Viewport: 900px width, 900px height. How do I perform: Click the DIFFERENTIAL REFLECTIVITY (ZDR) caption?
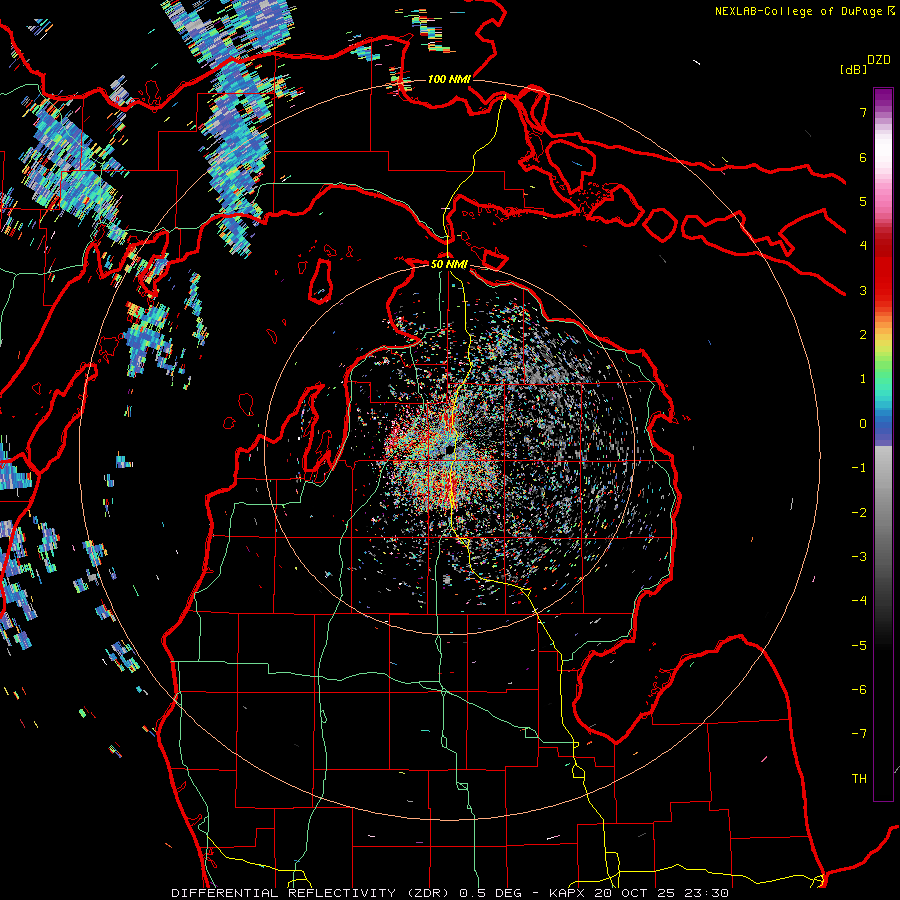(312, 893)
